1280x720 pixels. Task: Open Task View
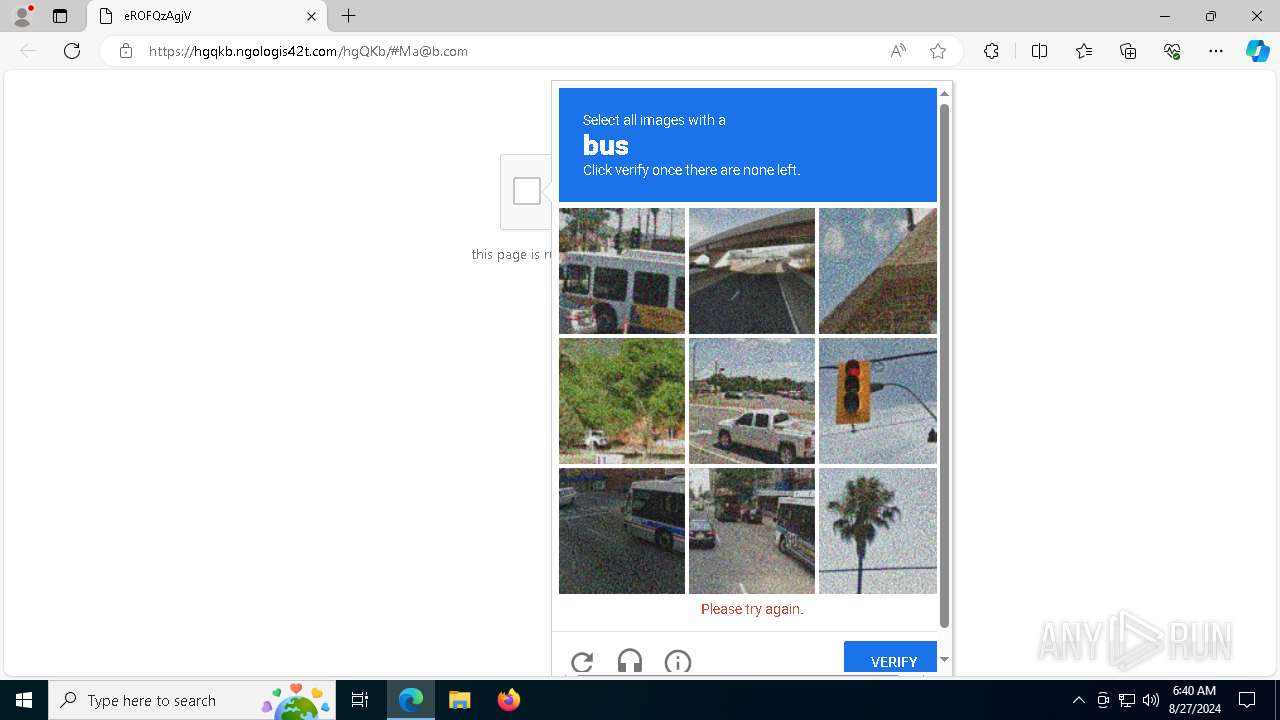tap(360, 700)
